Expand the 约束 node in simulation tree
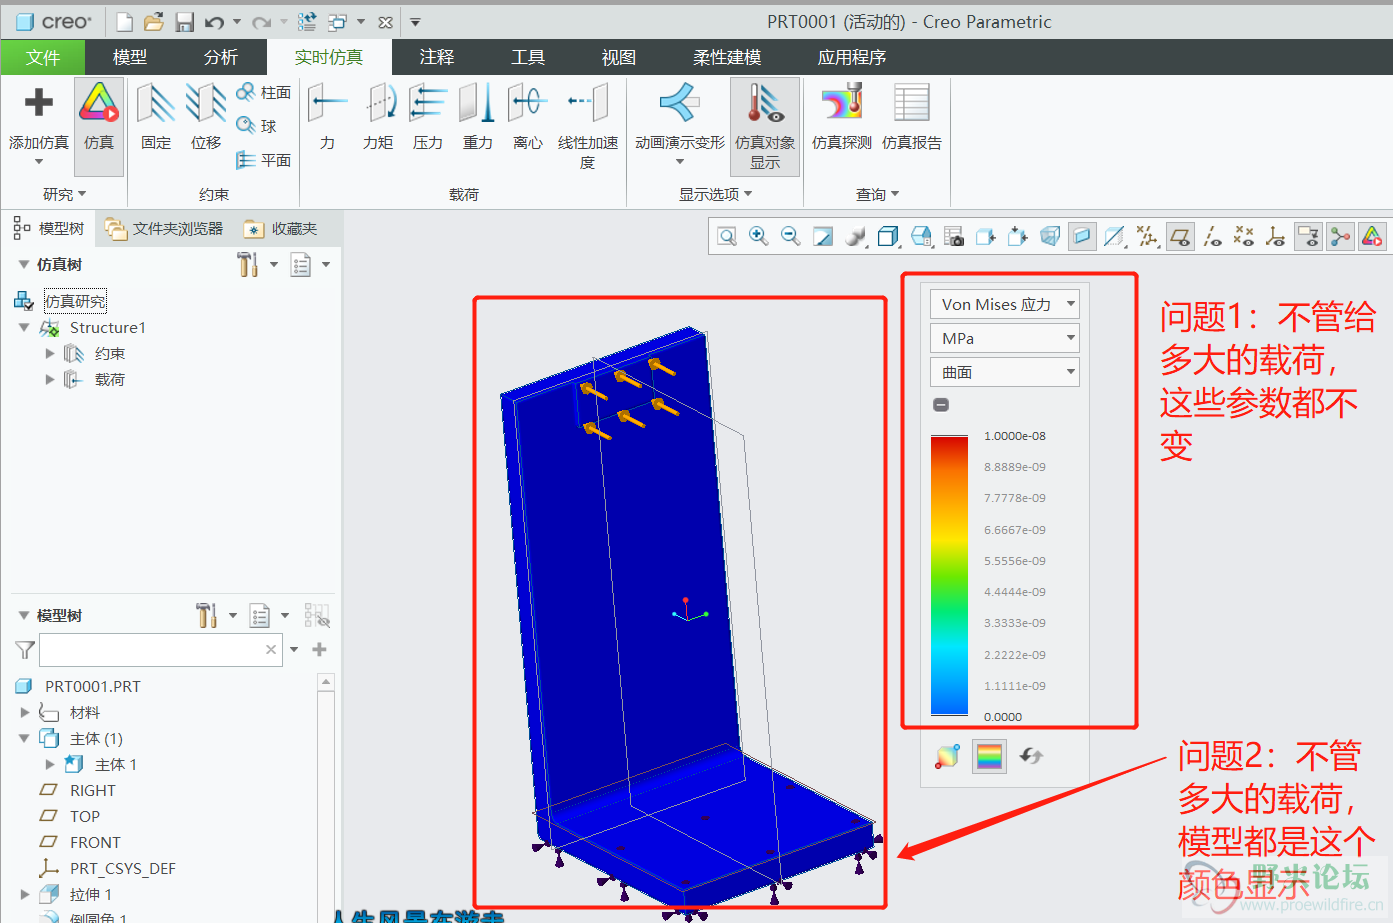 [50, 353]
